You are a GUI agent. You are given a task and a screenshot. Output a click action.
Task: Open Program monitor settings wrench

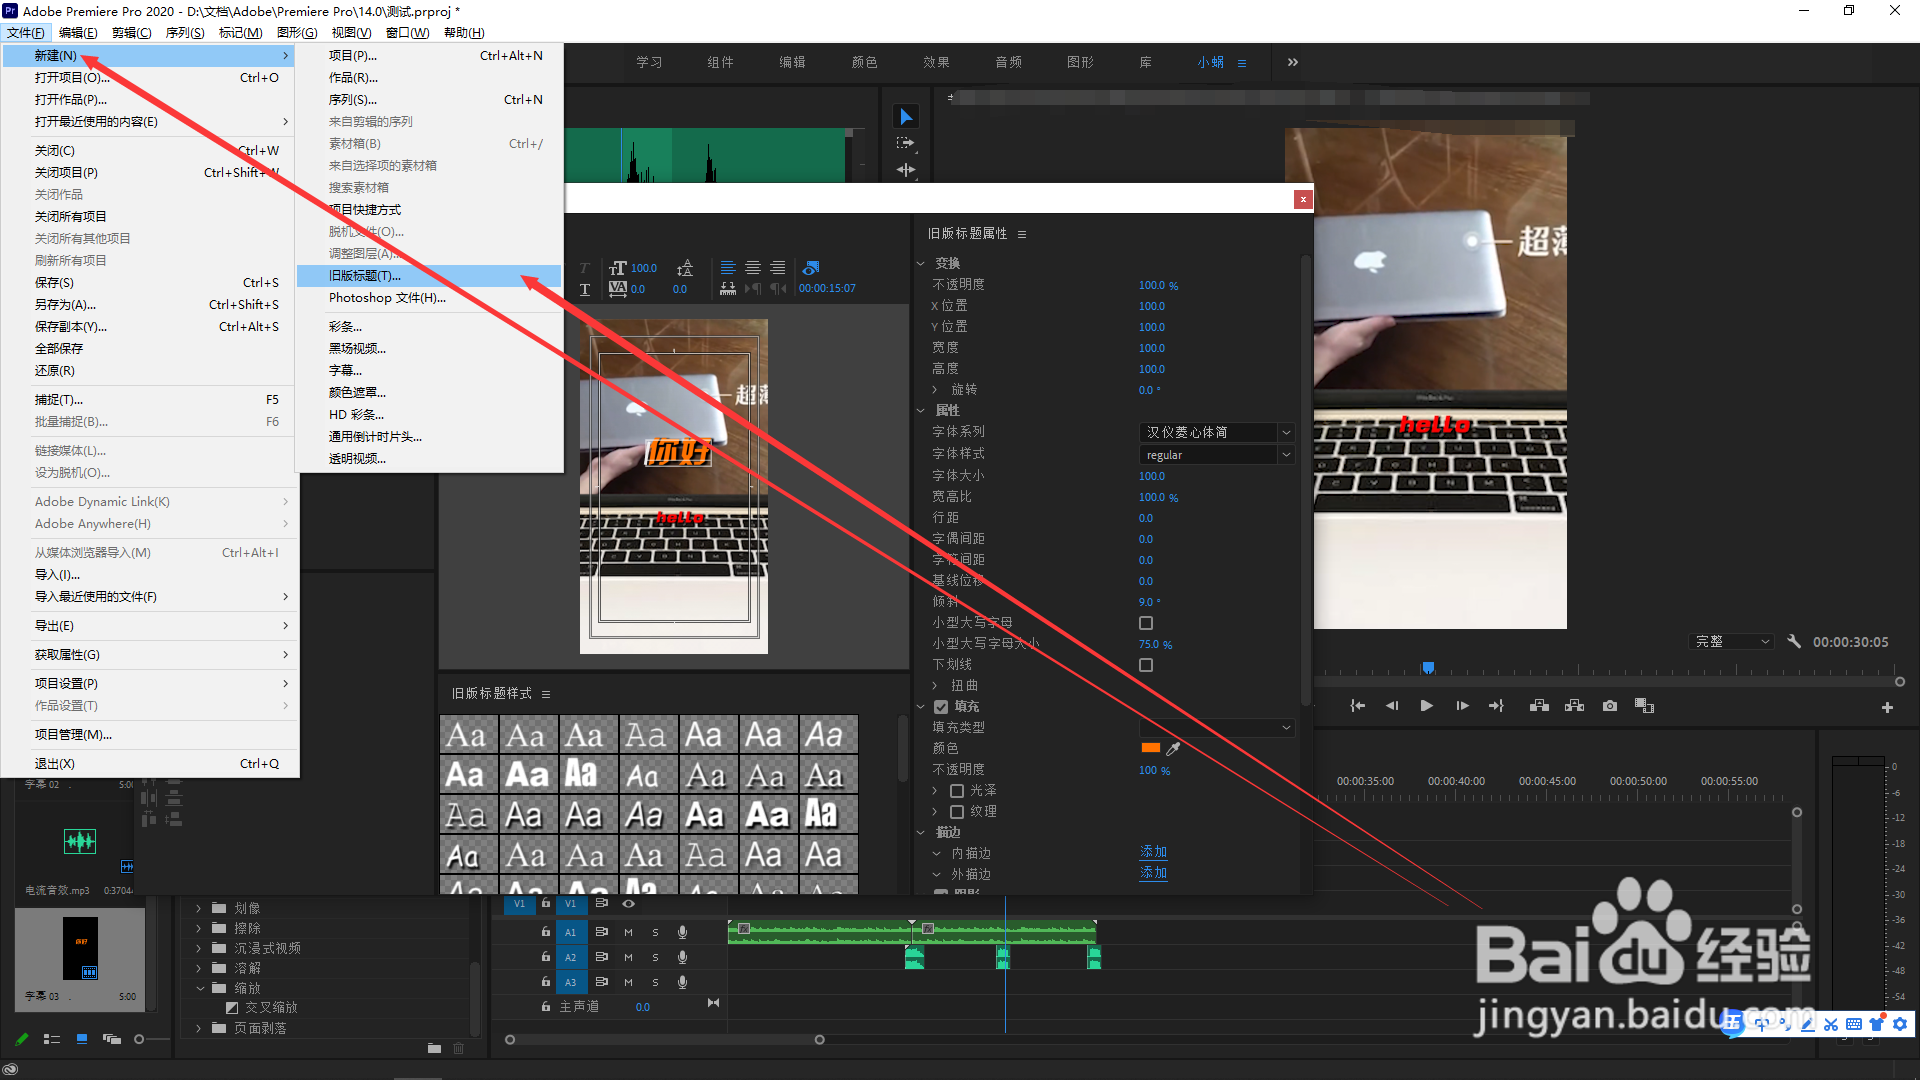[x=1794, y=642]
